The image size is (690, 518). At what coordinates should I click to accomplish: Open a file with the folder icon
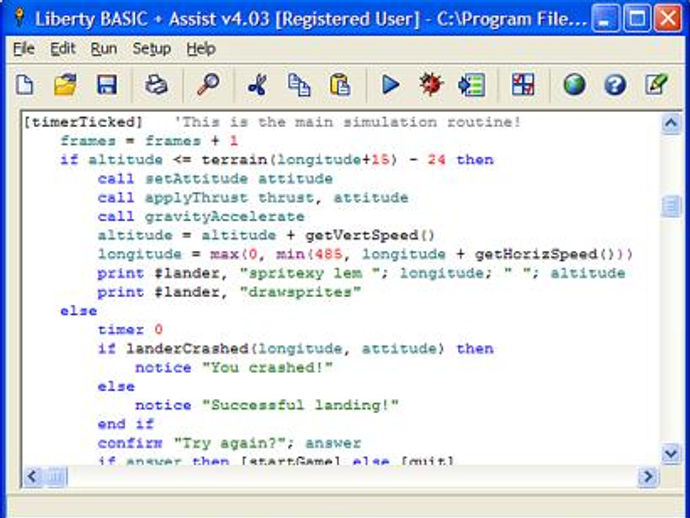pyautogui.click(x=65, y=84)
